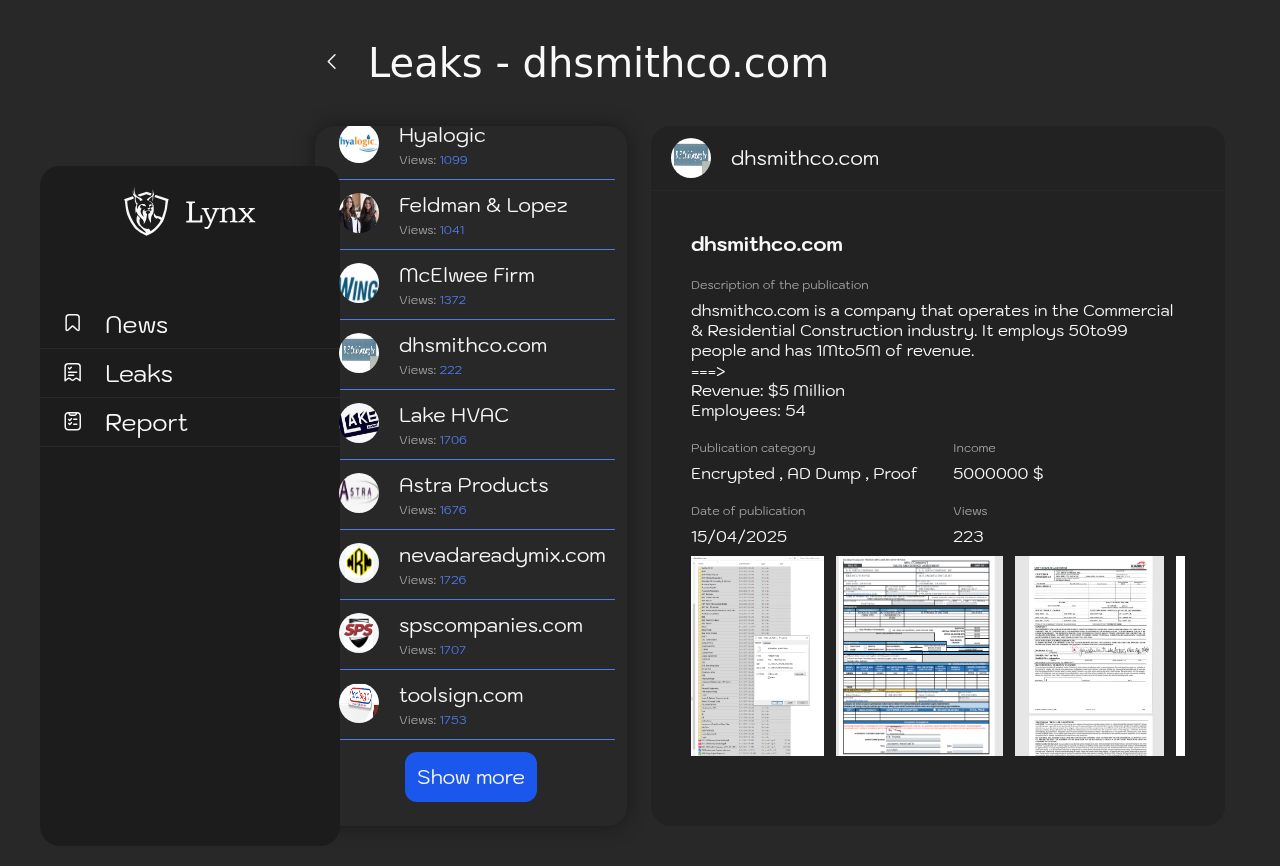The width and height of the screenshot is (1280, 866).
Task: Click the back arrow next to Leaks title
Action: (x=332, y=62)
